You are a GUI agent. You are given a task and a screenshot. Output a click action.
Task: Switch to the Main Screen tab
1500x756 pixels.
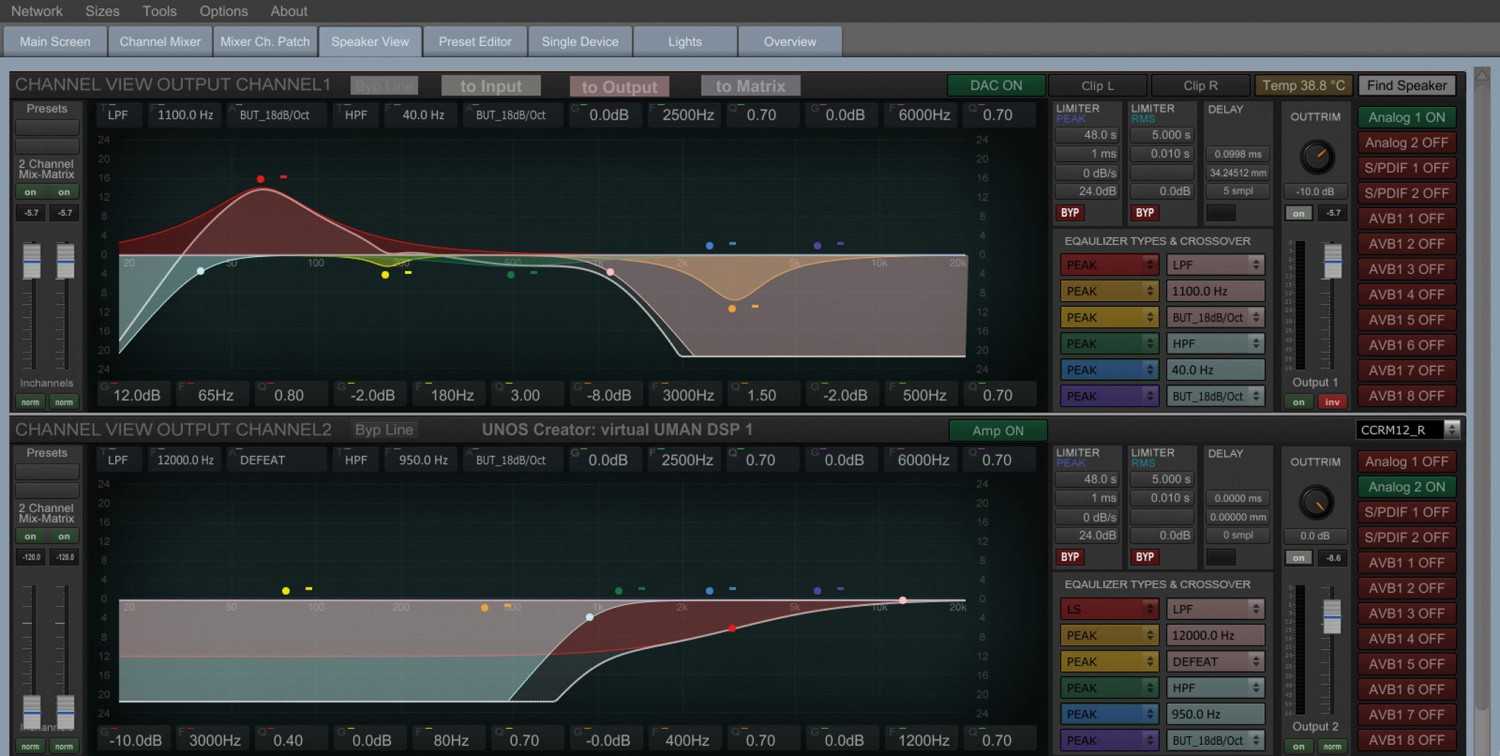[x=55, y=41]
